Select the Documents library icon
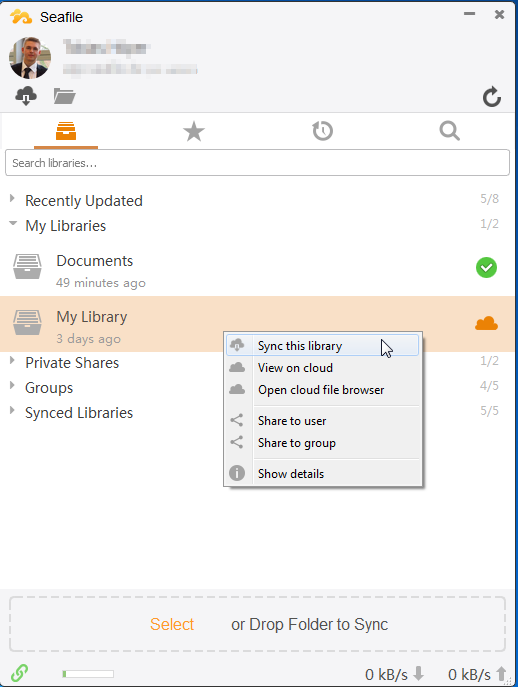The image size is (518, 687). tap(27, 266)
